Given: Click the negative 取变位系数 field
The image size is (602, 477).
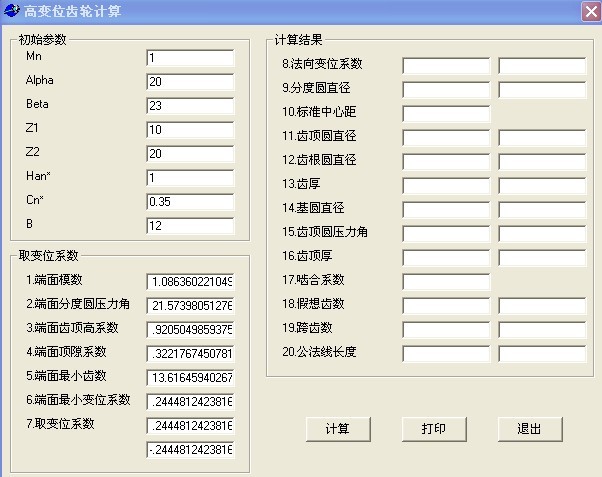Looking at the screenshot, I should [x=190, y=450].
